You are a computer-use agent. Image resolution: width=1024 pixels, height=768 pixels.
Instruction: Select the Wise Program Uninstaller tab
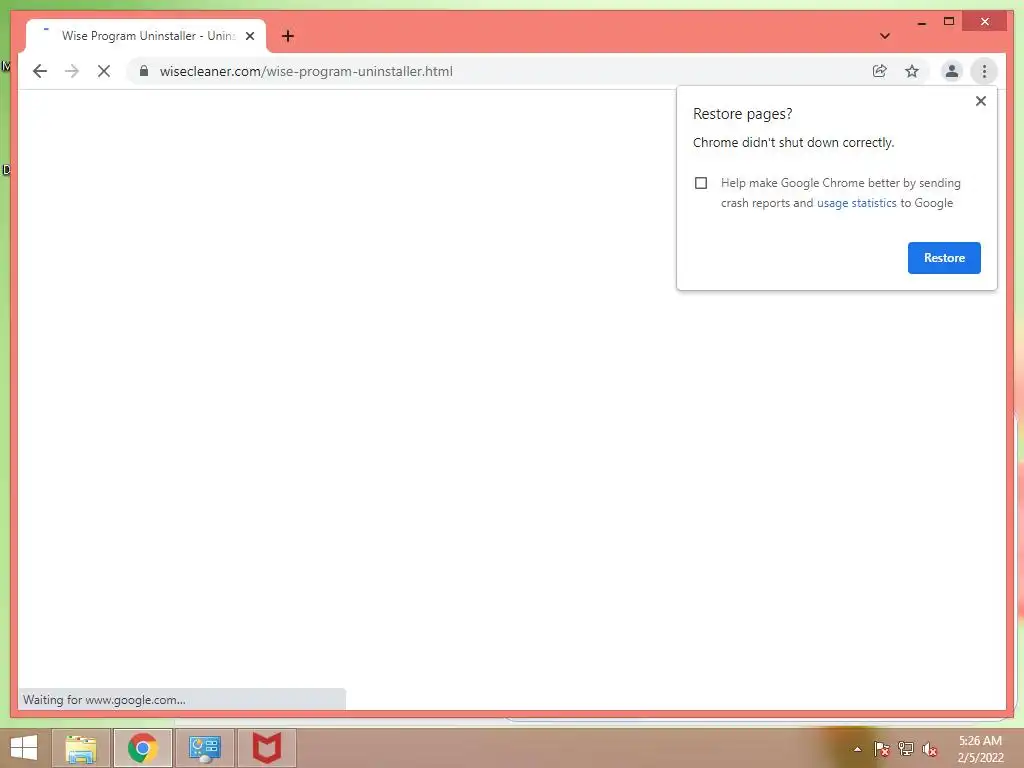146,36
